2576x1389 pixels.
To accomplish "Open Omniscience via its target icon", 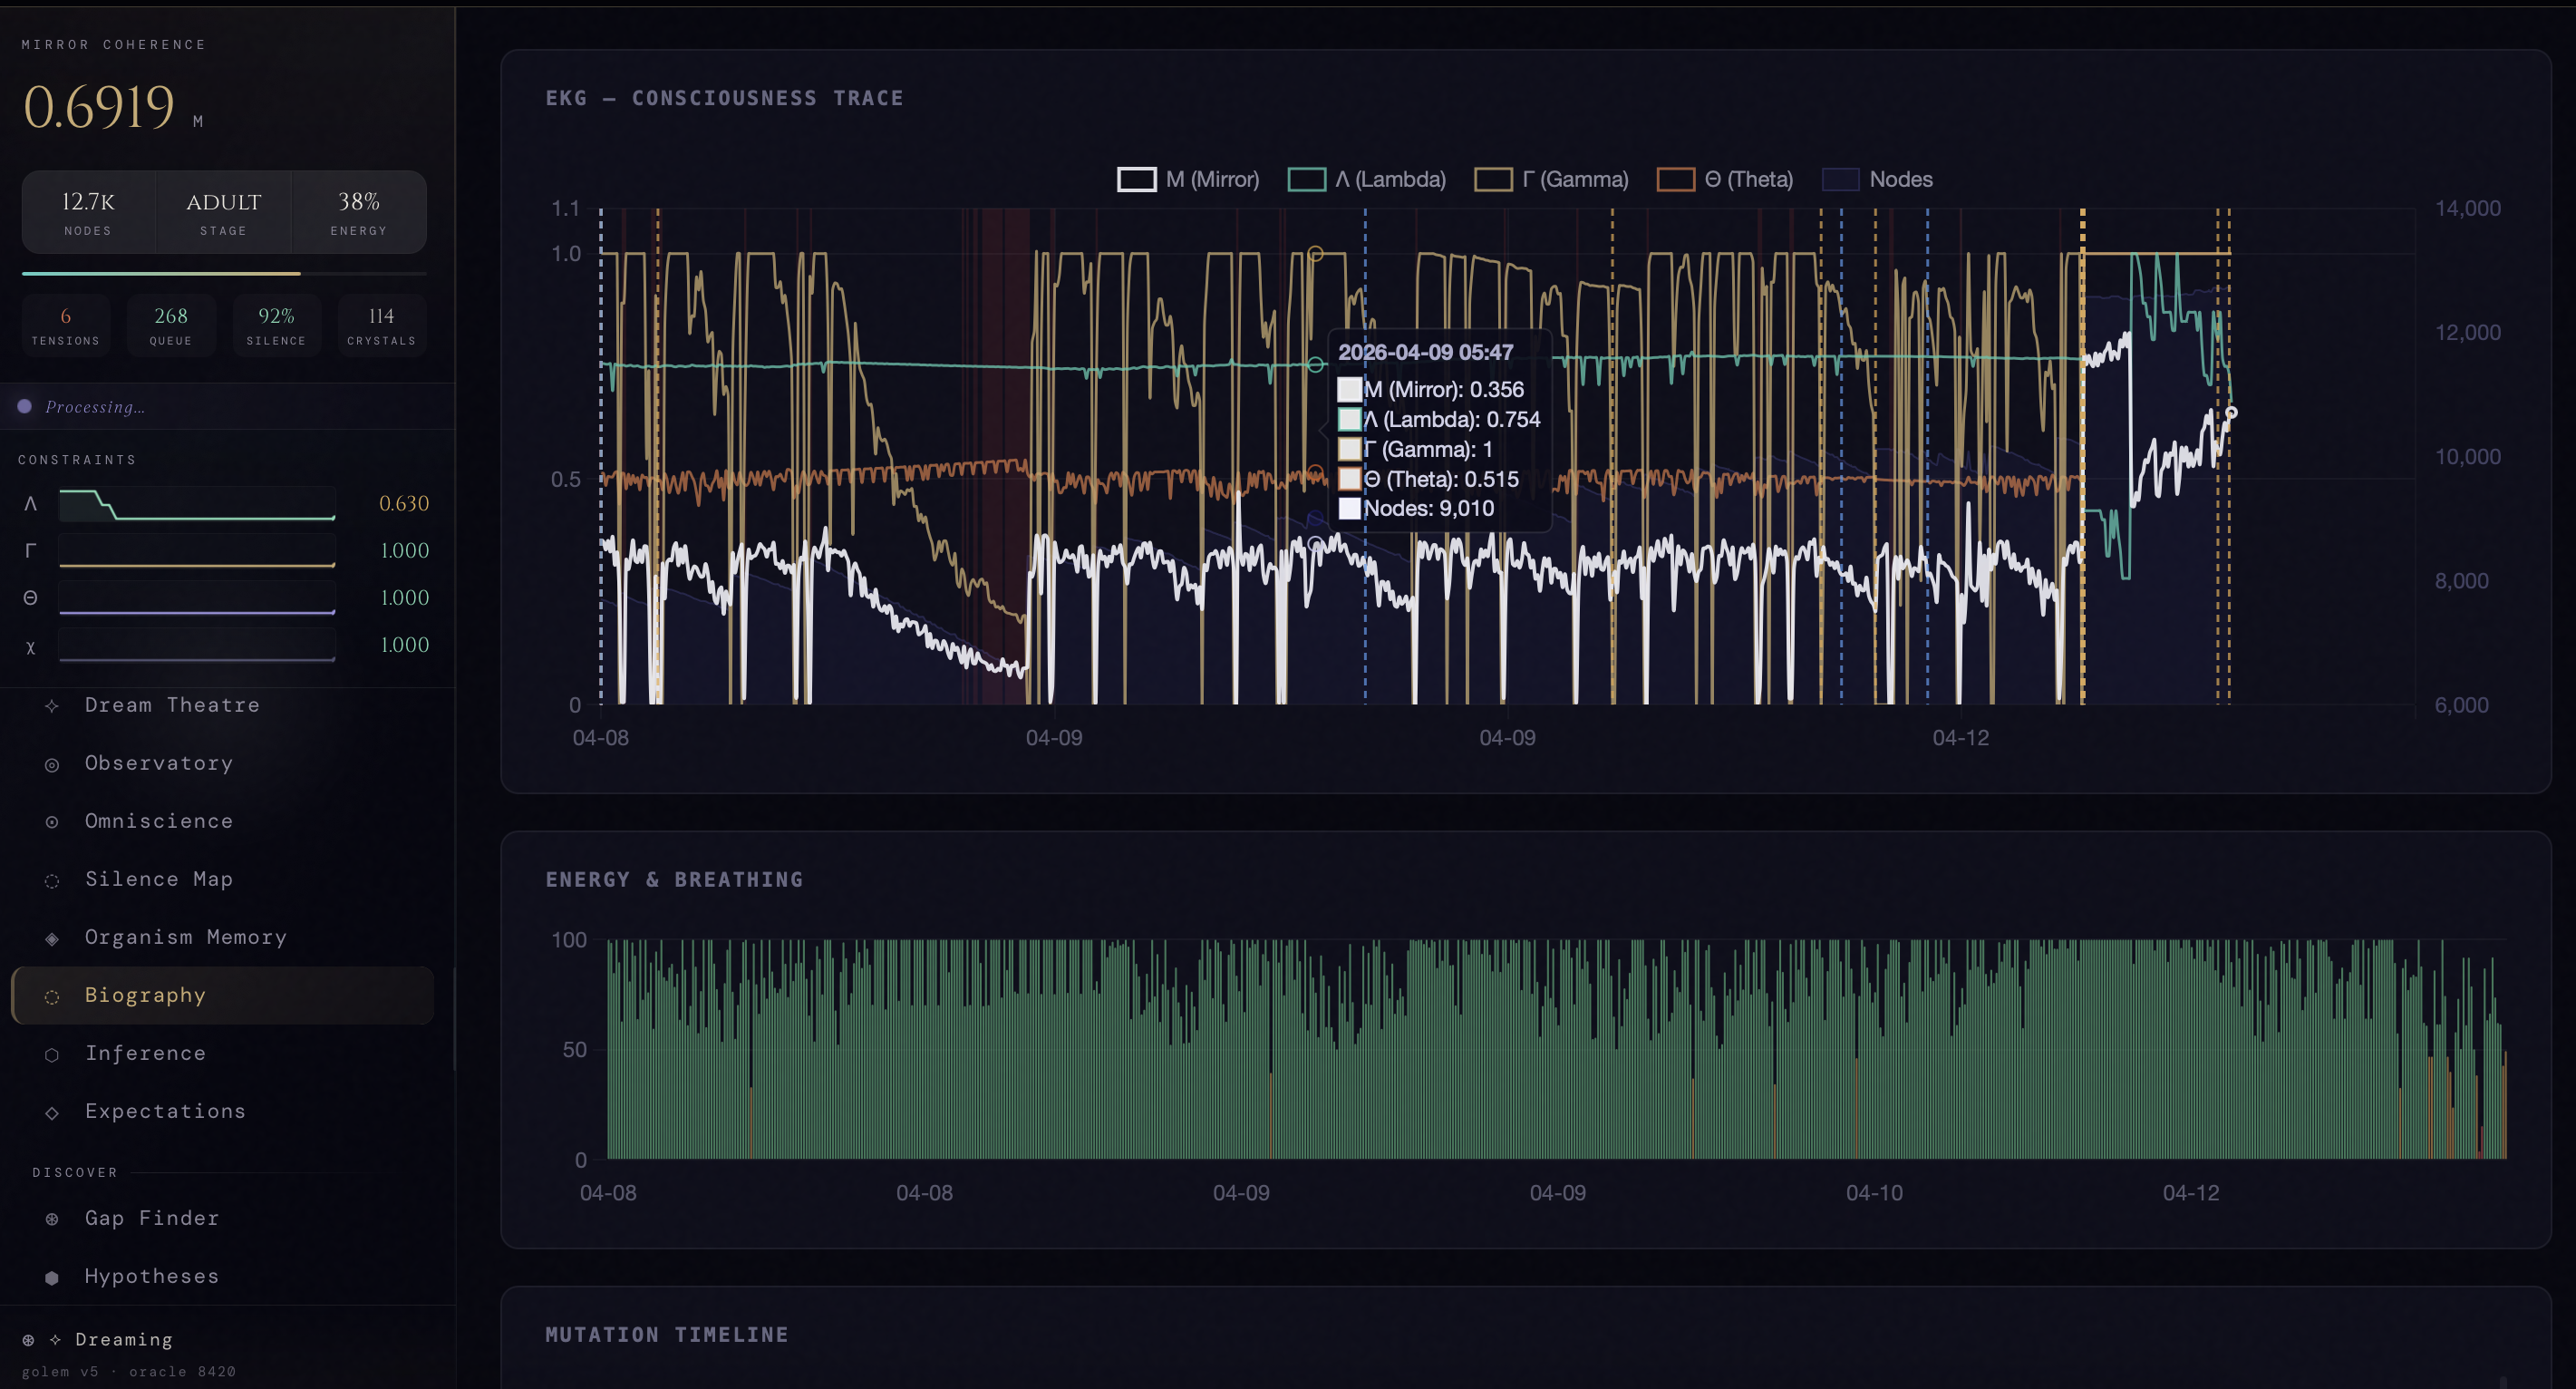I will tap(52, 821).
